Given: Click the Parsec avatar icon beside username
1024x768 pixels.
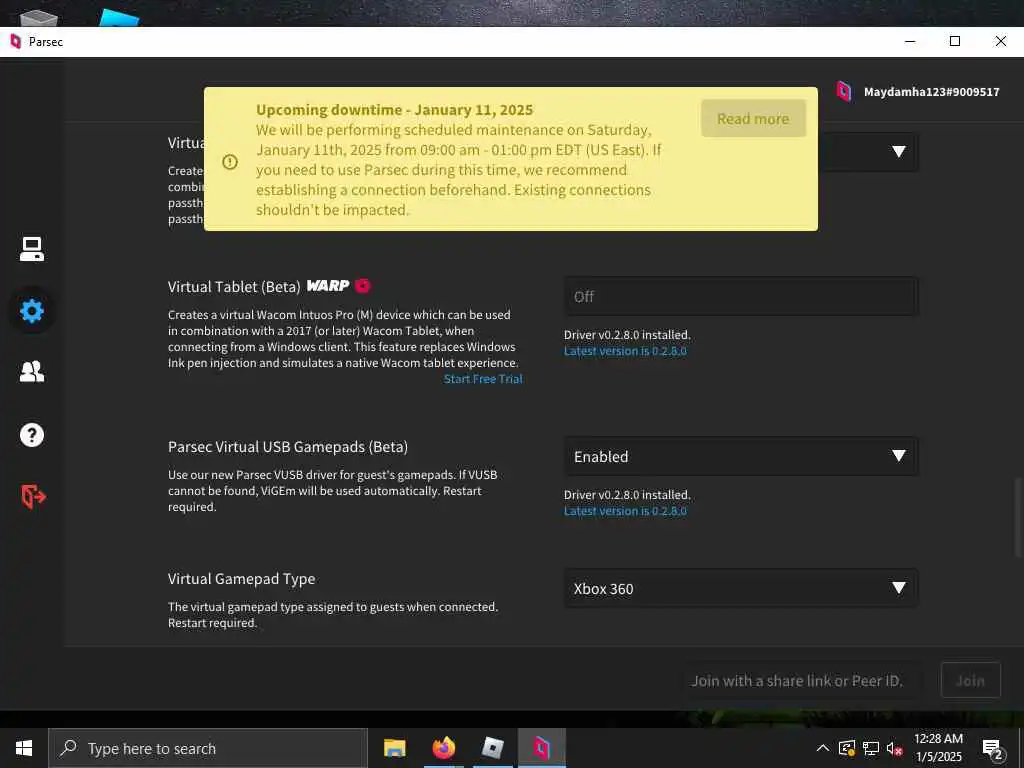Looking at the screenshot, I should (x=844, y=91).
